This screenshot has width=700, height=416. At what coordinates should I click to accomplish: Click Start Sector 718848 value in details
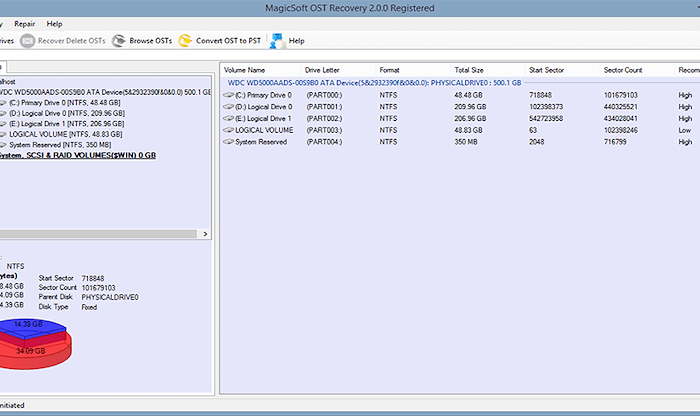(92, 278)
